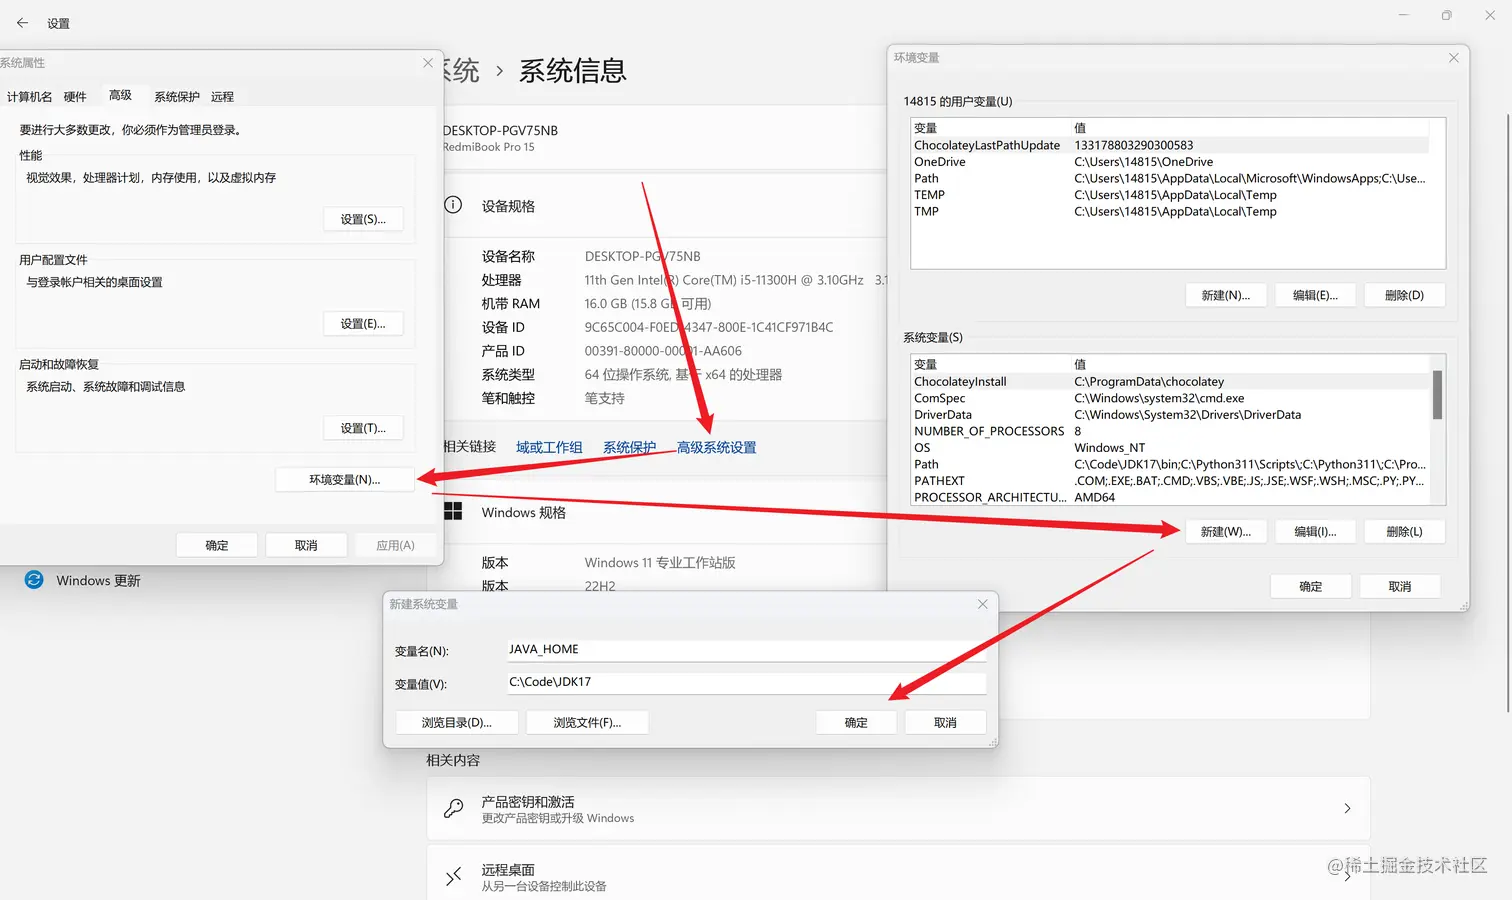The height and width of the screenshot is (900, 1512).
Task: Select the NUMBER_OF_PROCESSORS system variable
Action: 1170,431
